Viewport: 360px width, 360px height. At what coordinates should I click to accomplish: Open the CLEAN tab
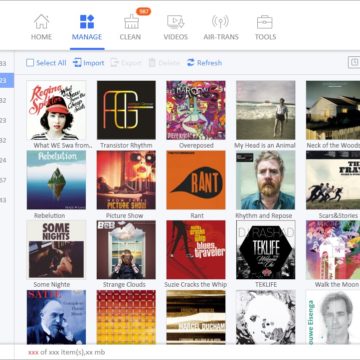[x=130, y=27]
